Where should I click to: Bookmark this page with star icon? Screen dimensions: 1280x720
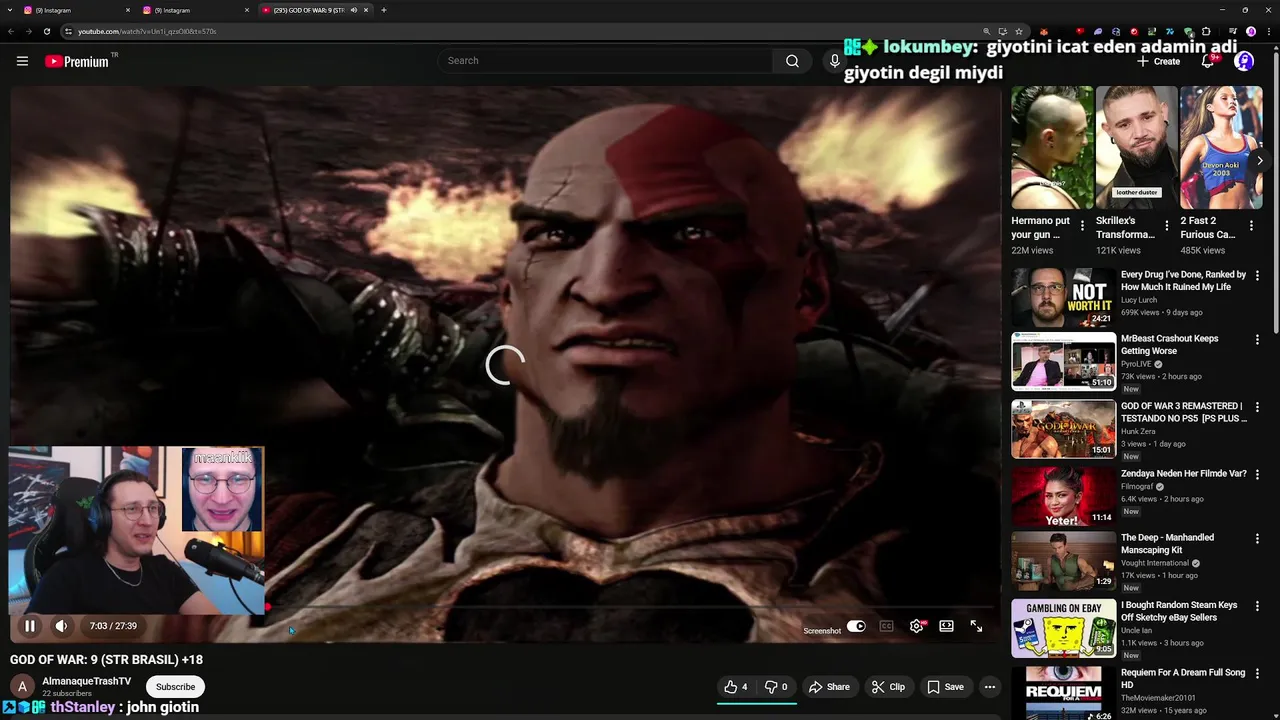click(1019, 31)
